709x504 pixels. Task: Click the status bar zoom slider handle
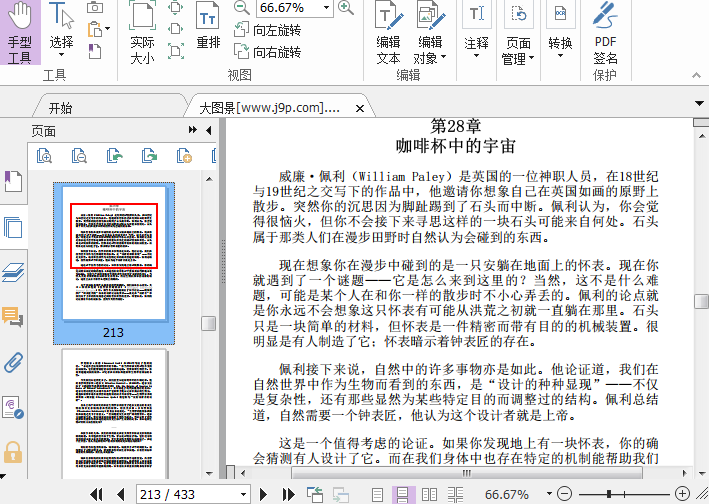(610, 494)
